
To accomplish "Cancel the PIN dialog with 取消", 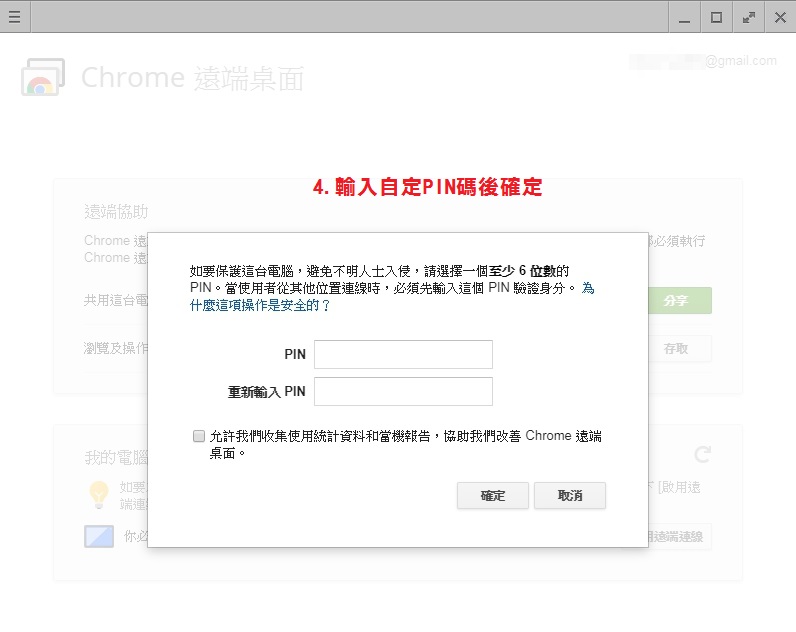I will click(570, 495).
